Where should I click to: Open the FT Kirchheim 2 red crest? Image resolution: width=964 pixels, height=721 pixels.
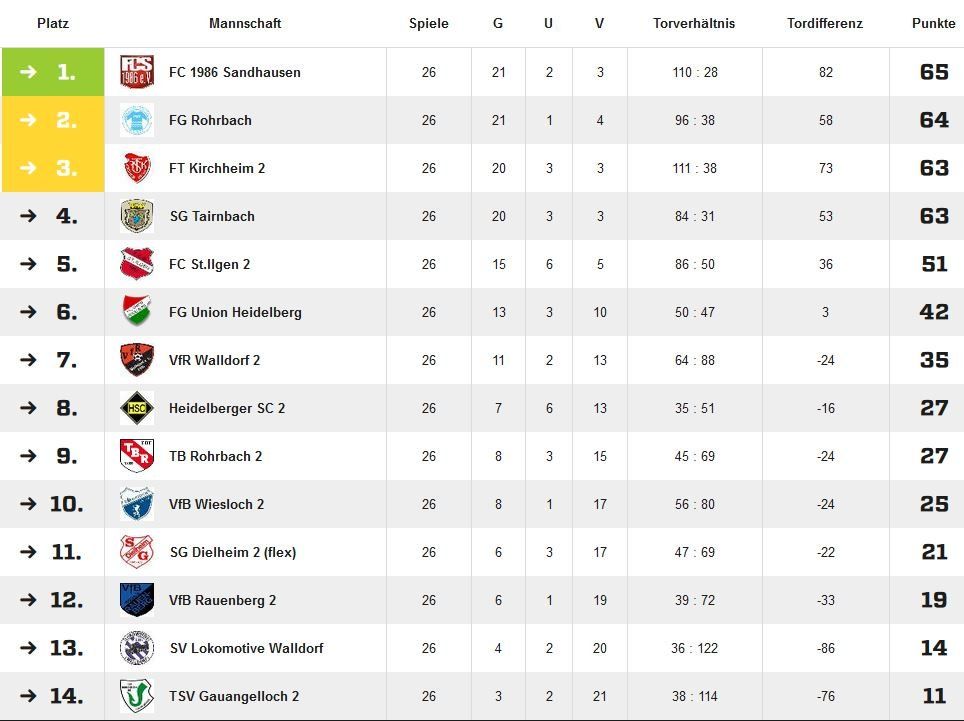(136, 168)
